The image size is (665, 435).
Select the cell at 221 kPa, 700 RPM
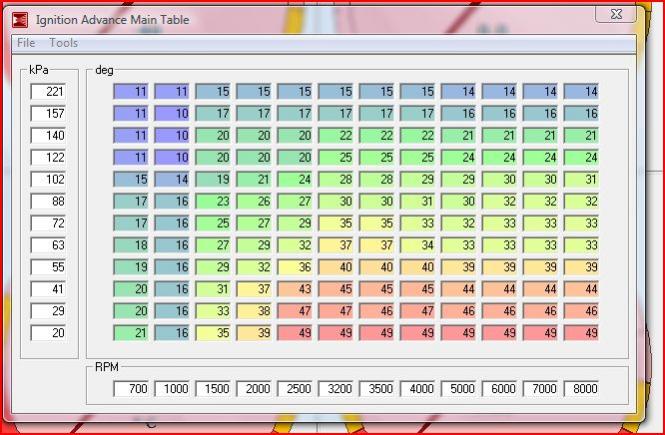pyautogui.click(x=130, y=91)
